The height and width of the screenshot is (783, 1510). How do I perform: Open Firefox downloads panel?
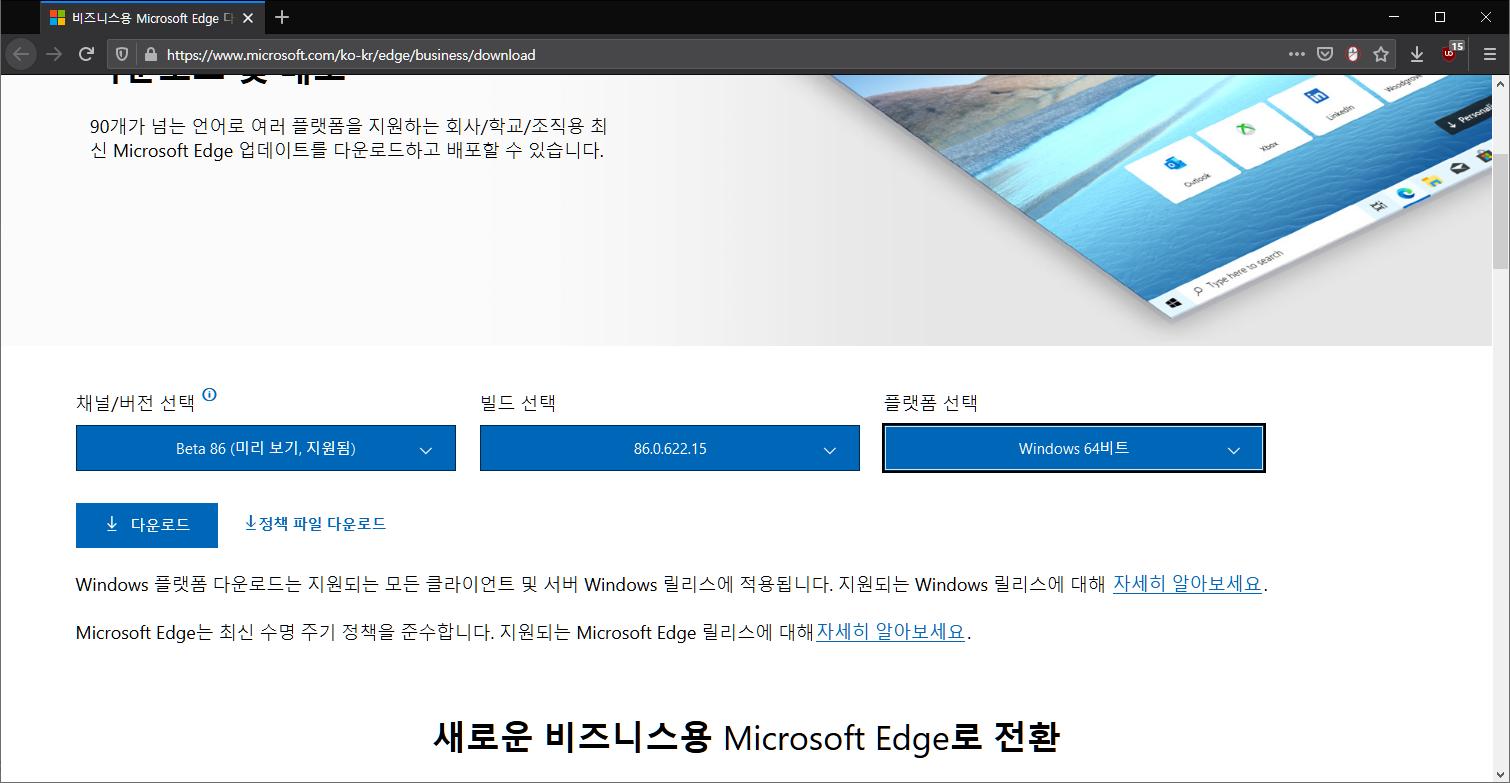pos(1417,55)
